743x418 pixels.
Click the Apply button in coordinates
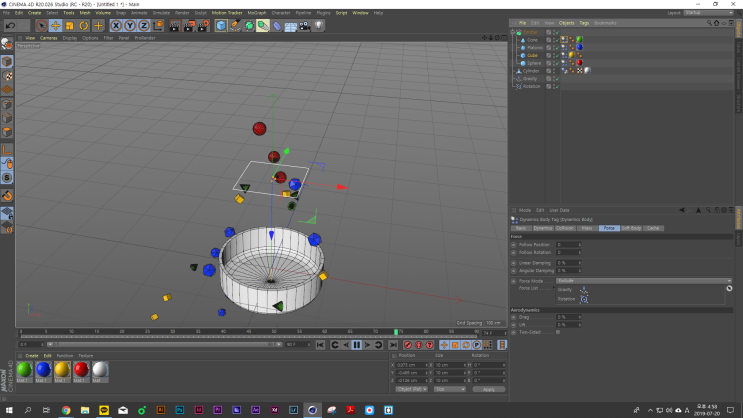point(489,389)
